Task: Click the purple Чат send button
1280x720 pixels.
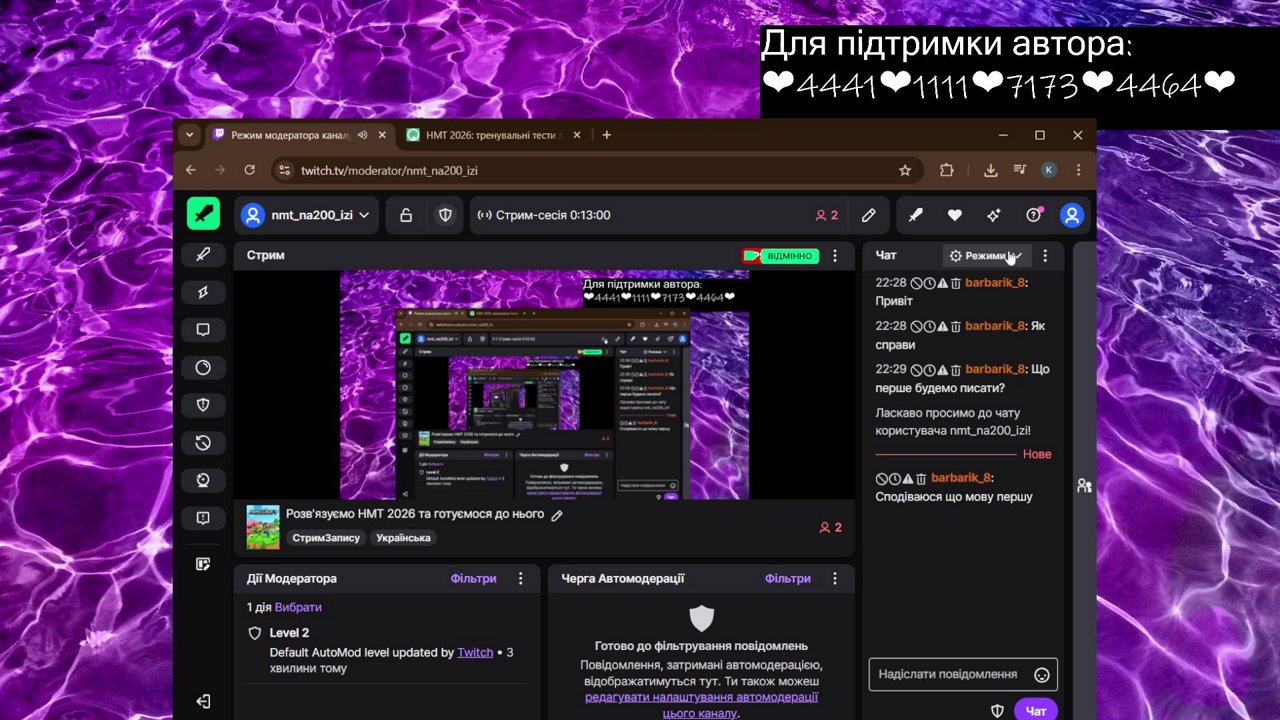Action: (x=1036, y=711)
